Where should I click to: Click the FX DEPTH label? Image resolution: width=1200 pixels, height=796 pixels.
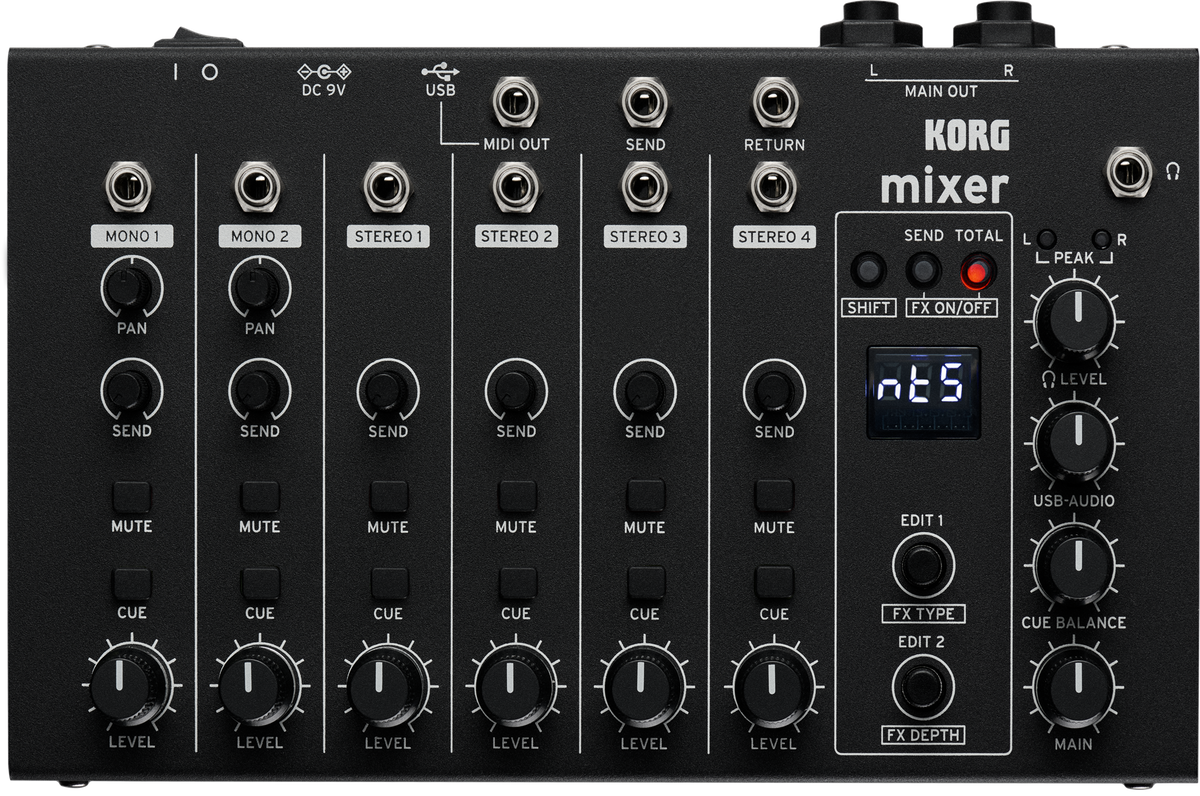pos(922,736)
